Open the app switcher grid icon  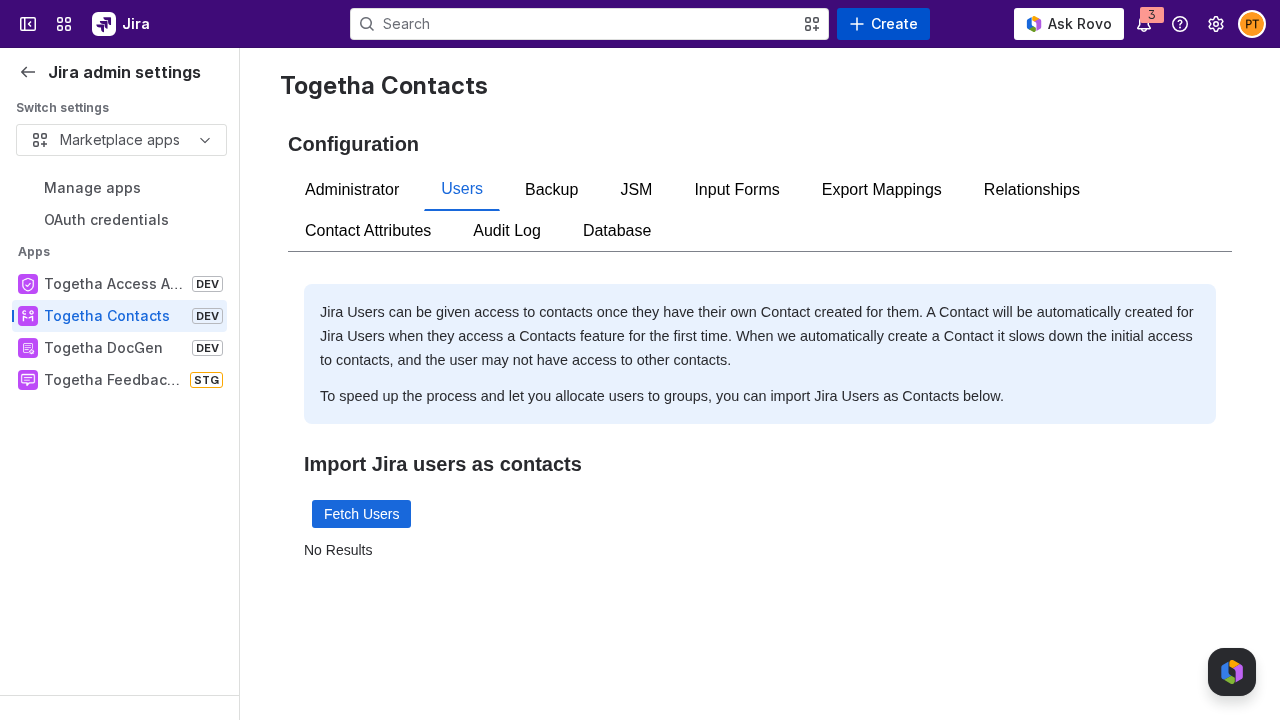[x=64, y=24]
